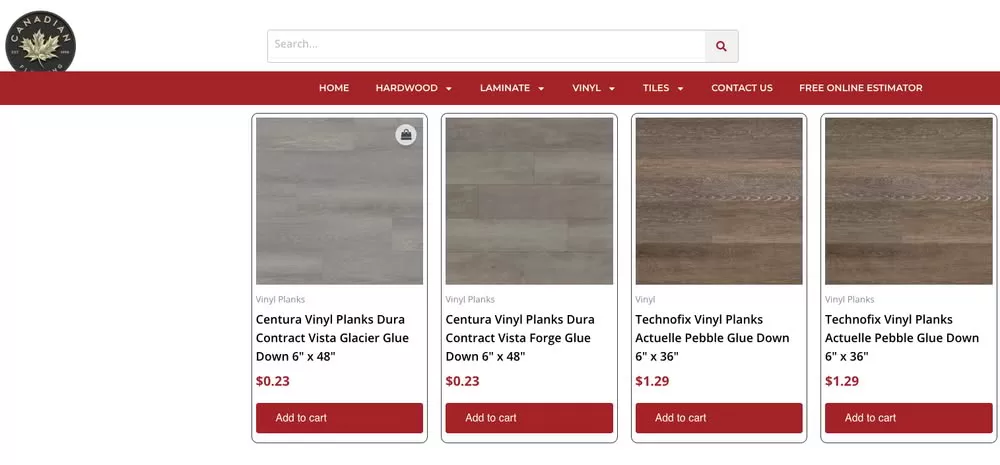Click the Canadian Flooring logo
1000x465 pixels.
[x=41, y=41]
